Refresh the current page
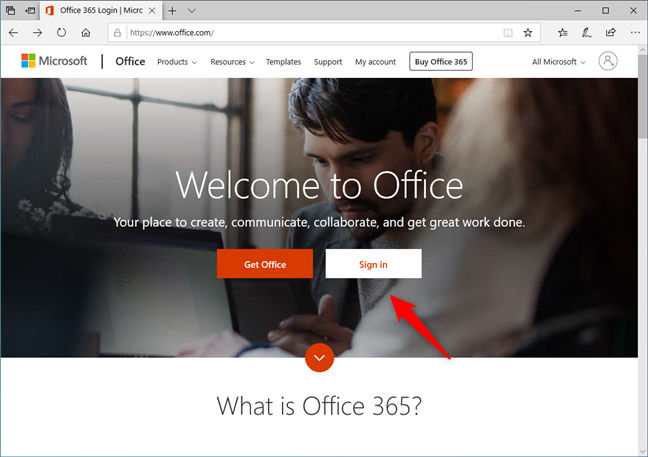Viewport: 648px width, 457px height. pyautogui.click(x=62, y=33)
